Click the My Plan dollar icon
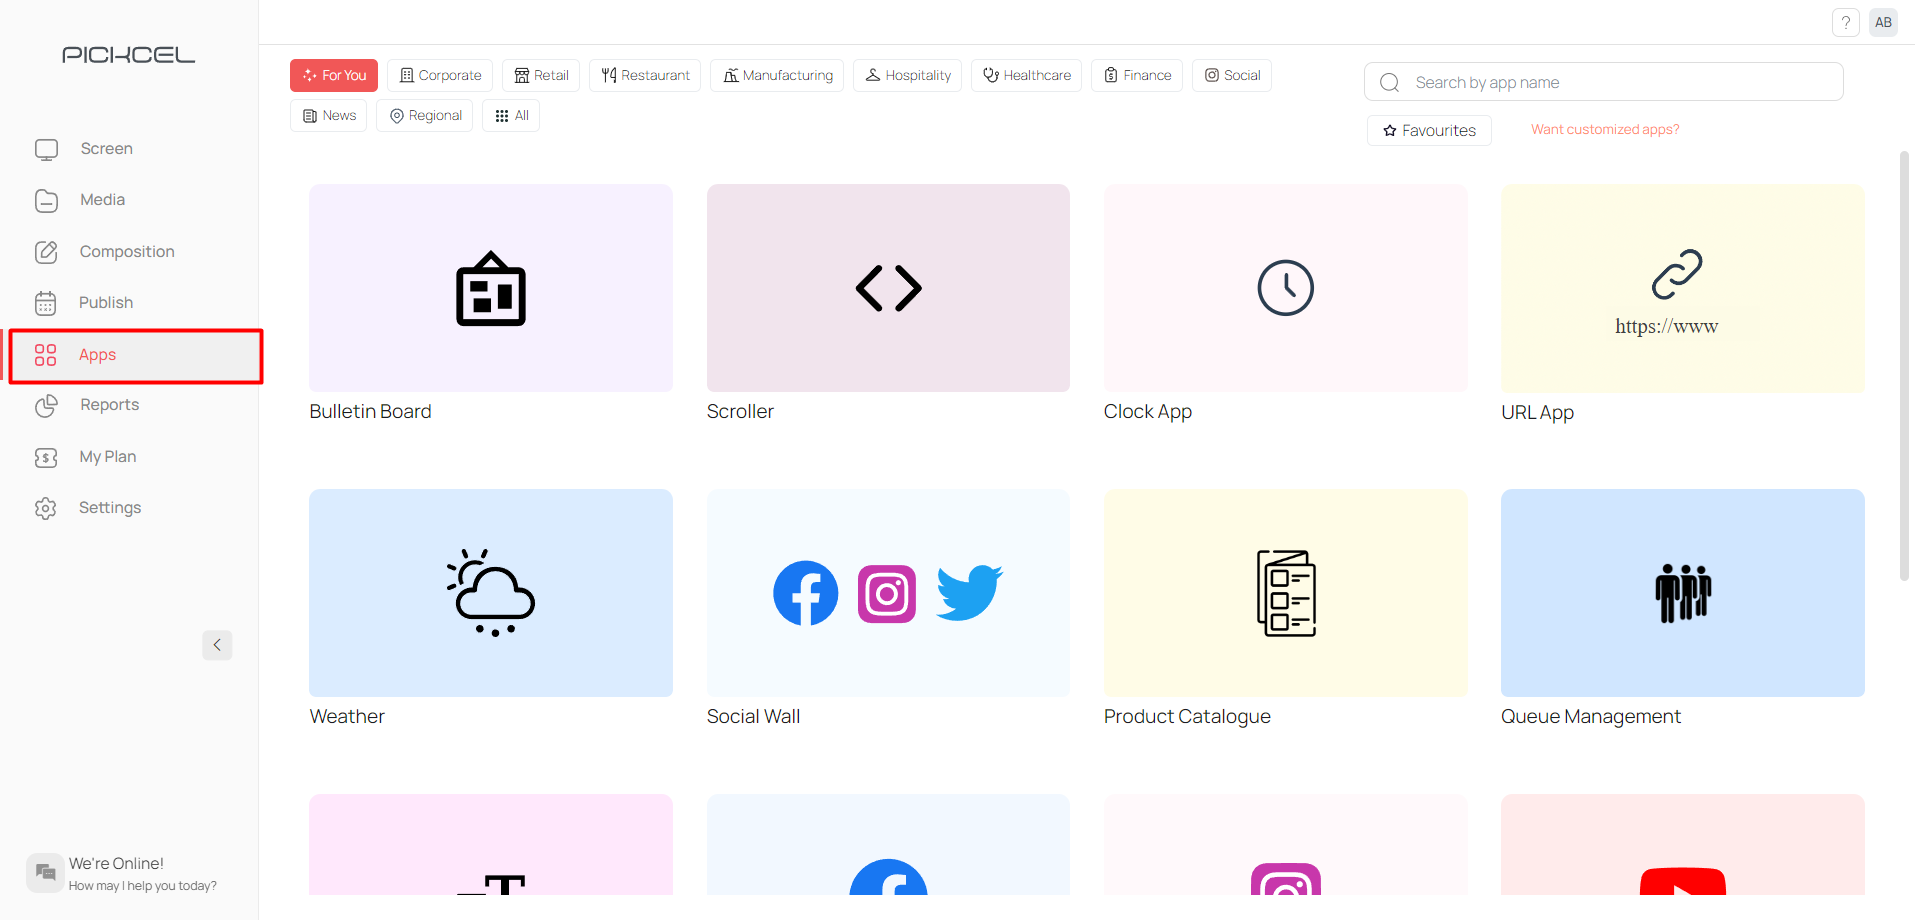Screen dimensions: 1915x920 pos(46,457)
